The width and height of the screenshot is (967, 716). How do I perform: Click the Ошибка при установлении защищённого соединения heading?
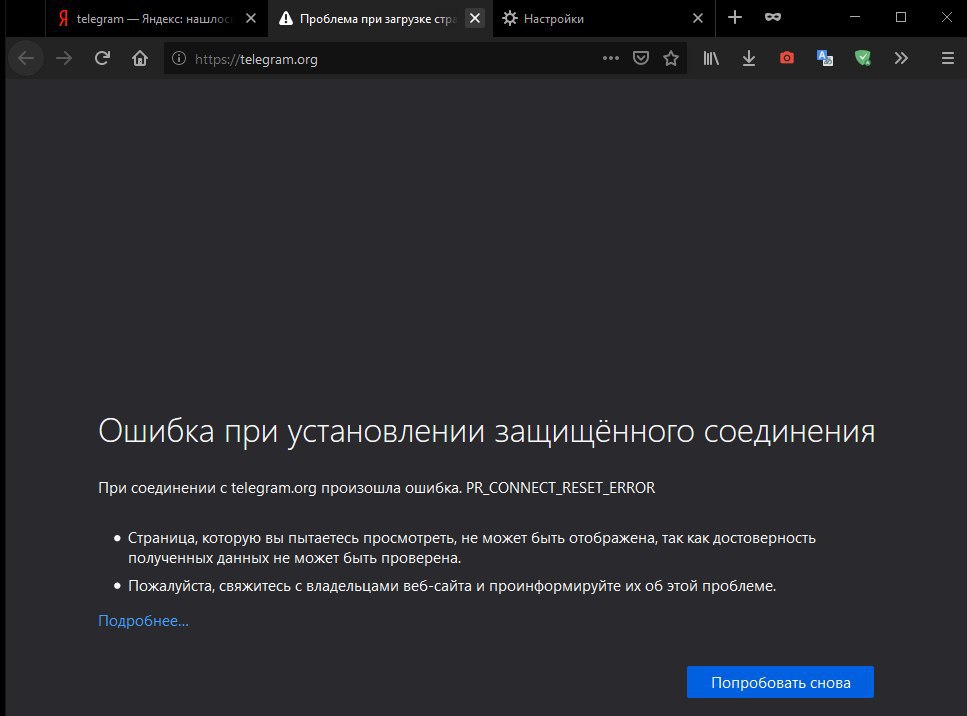(486, 431)
